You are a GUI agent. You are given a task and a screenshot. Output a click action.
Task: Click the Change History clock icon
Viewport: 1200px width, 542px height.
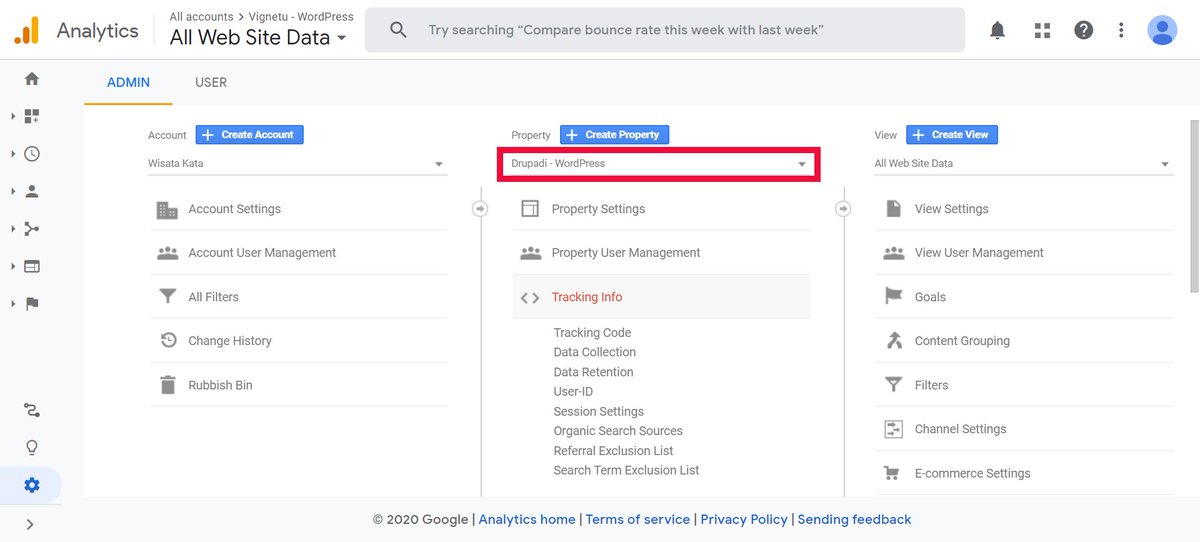pos(167,341)
